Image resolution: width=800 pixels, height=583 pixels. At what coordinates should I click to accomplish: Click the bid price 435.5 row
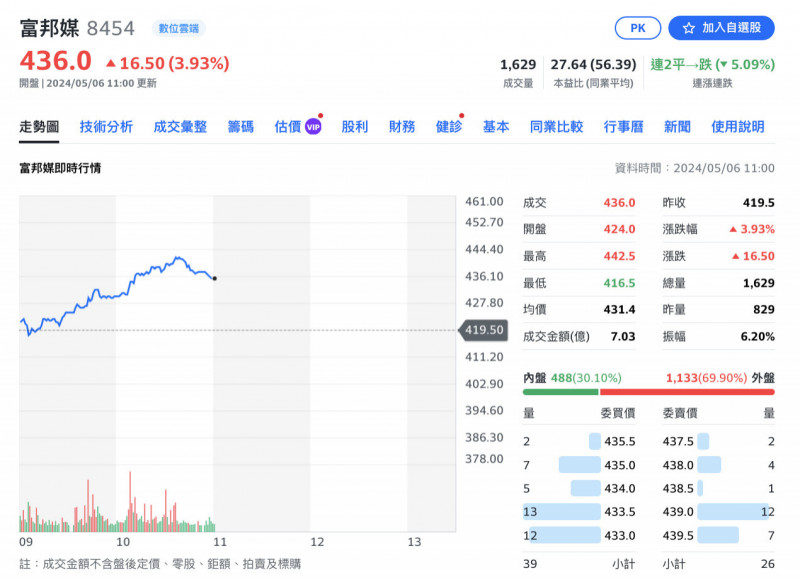[x=579, y=441]
